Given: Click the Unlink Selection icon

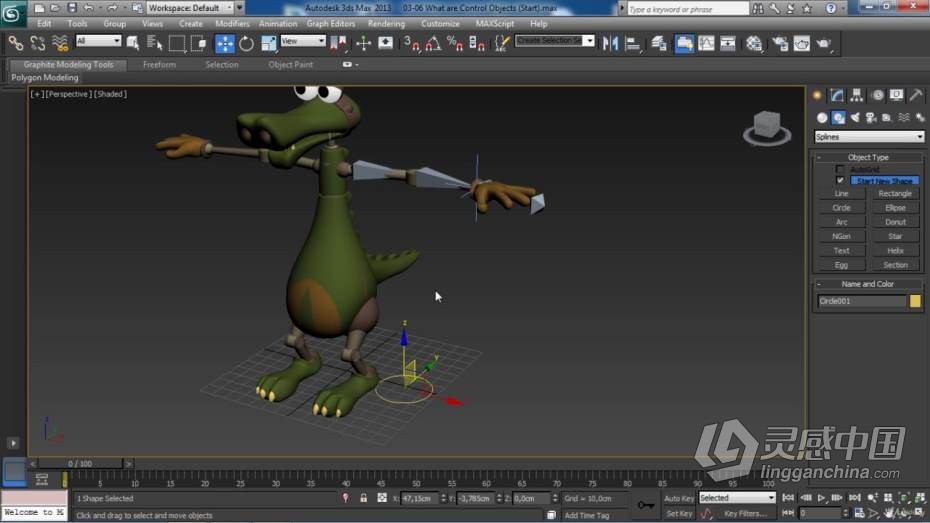Looking at the screenshot, I should pyautogui.click(x=38, y=43).
